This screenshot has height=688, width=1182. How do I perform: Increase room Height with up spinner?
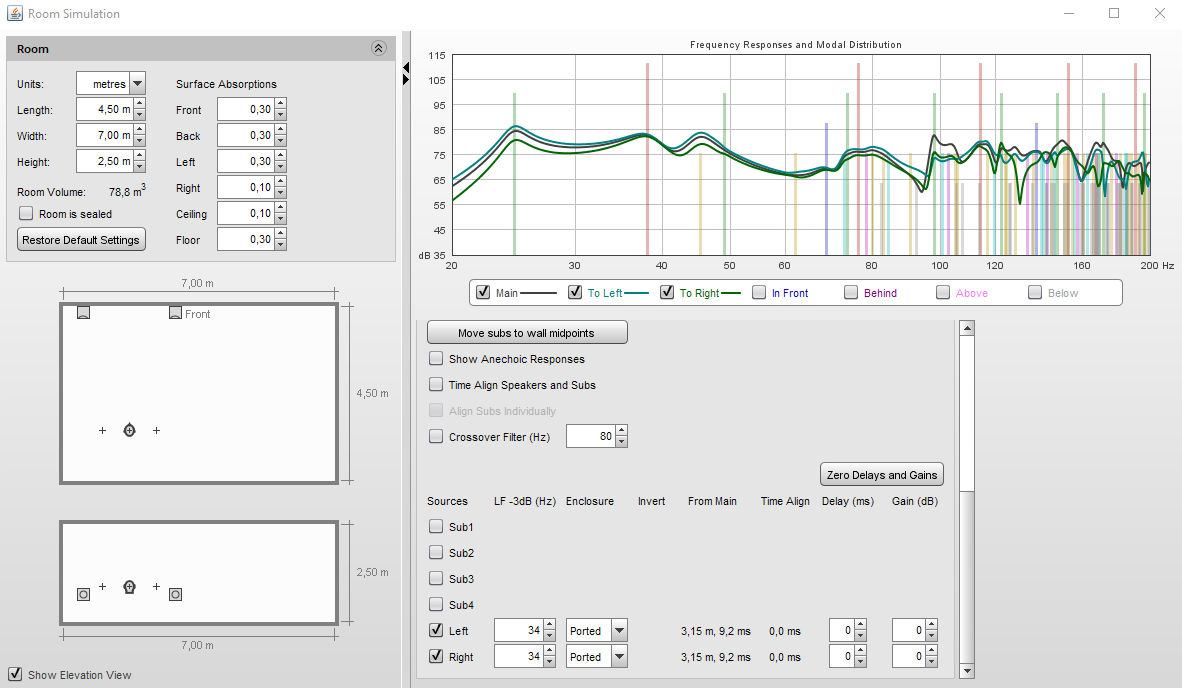tap(139, 156)
